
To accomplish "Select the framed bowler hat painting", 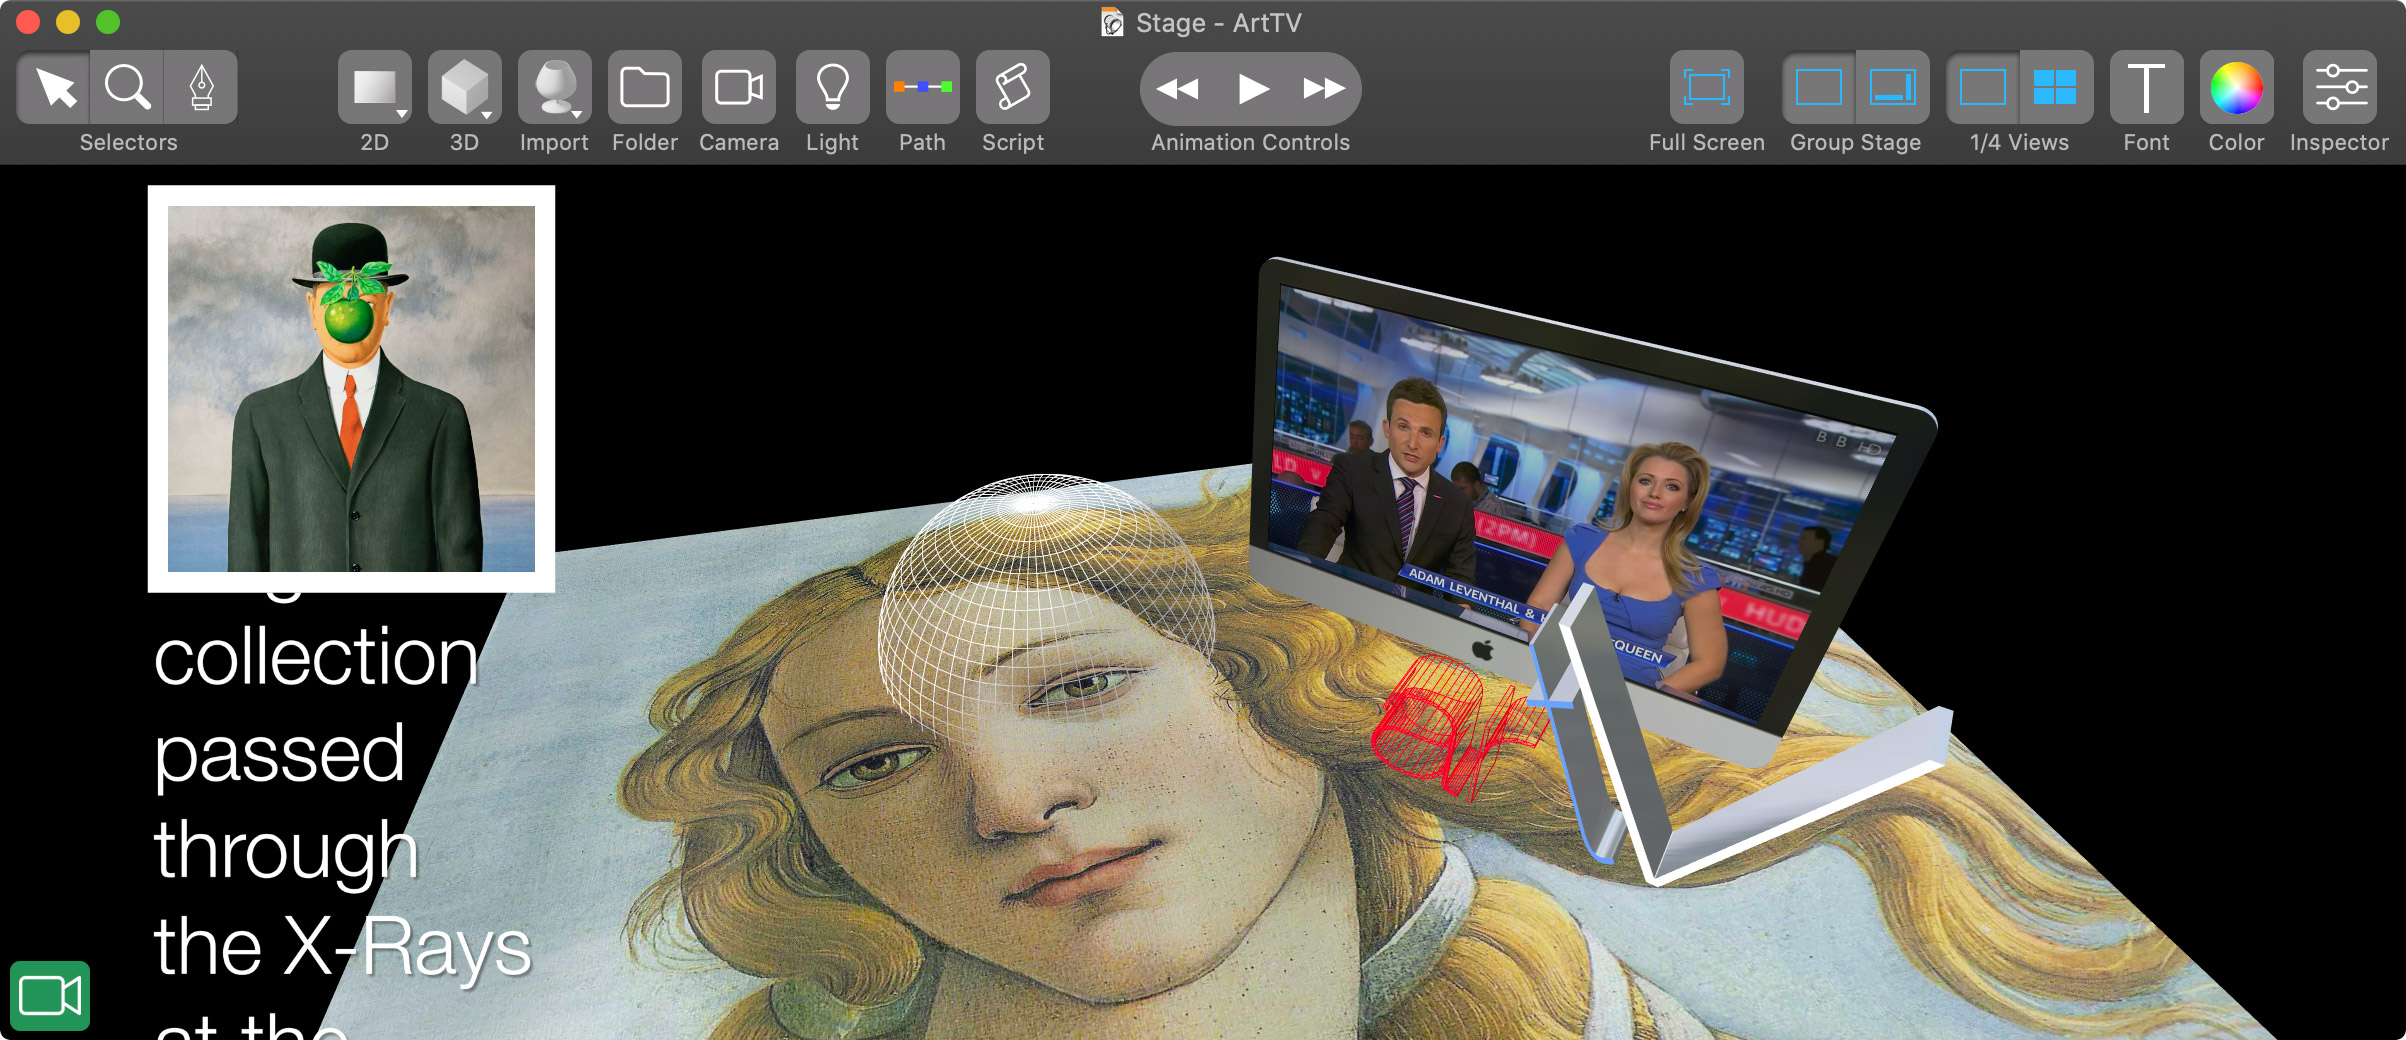I will tap(351, 389).
